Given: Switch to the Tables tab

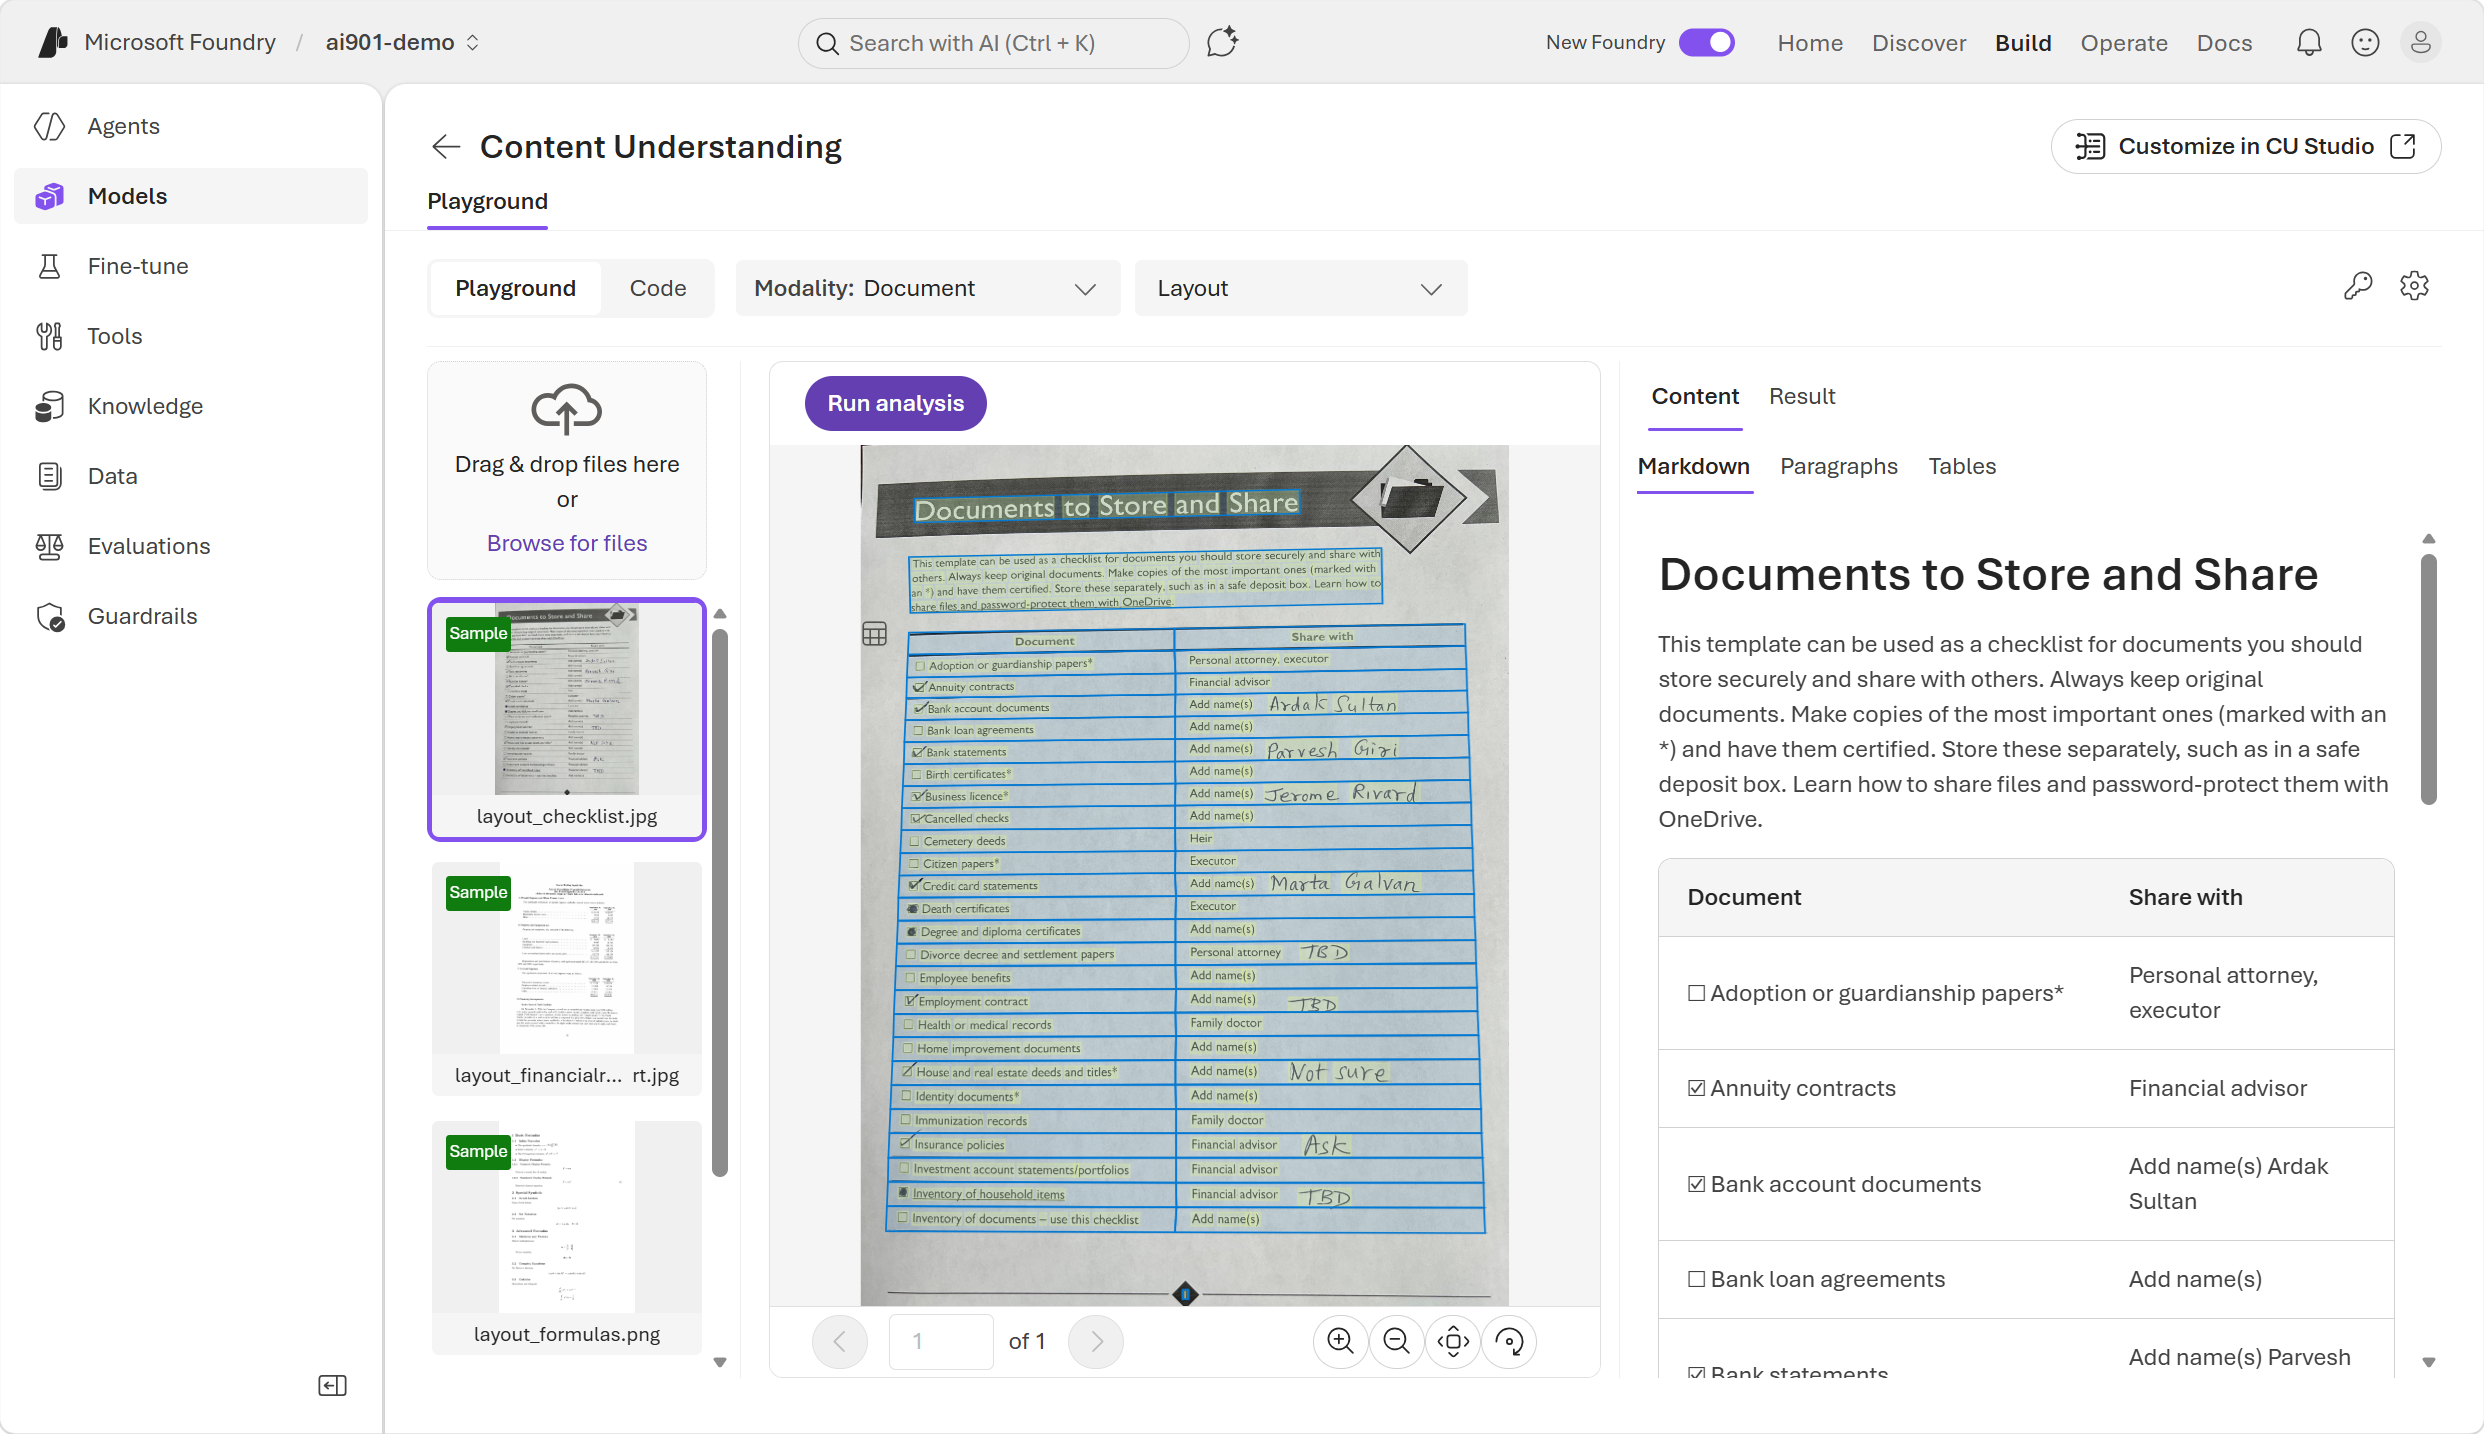Looking at the screenshot, I should click(x=1962, y=466).
